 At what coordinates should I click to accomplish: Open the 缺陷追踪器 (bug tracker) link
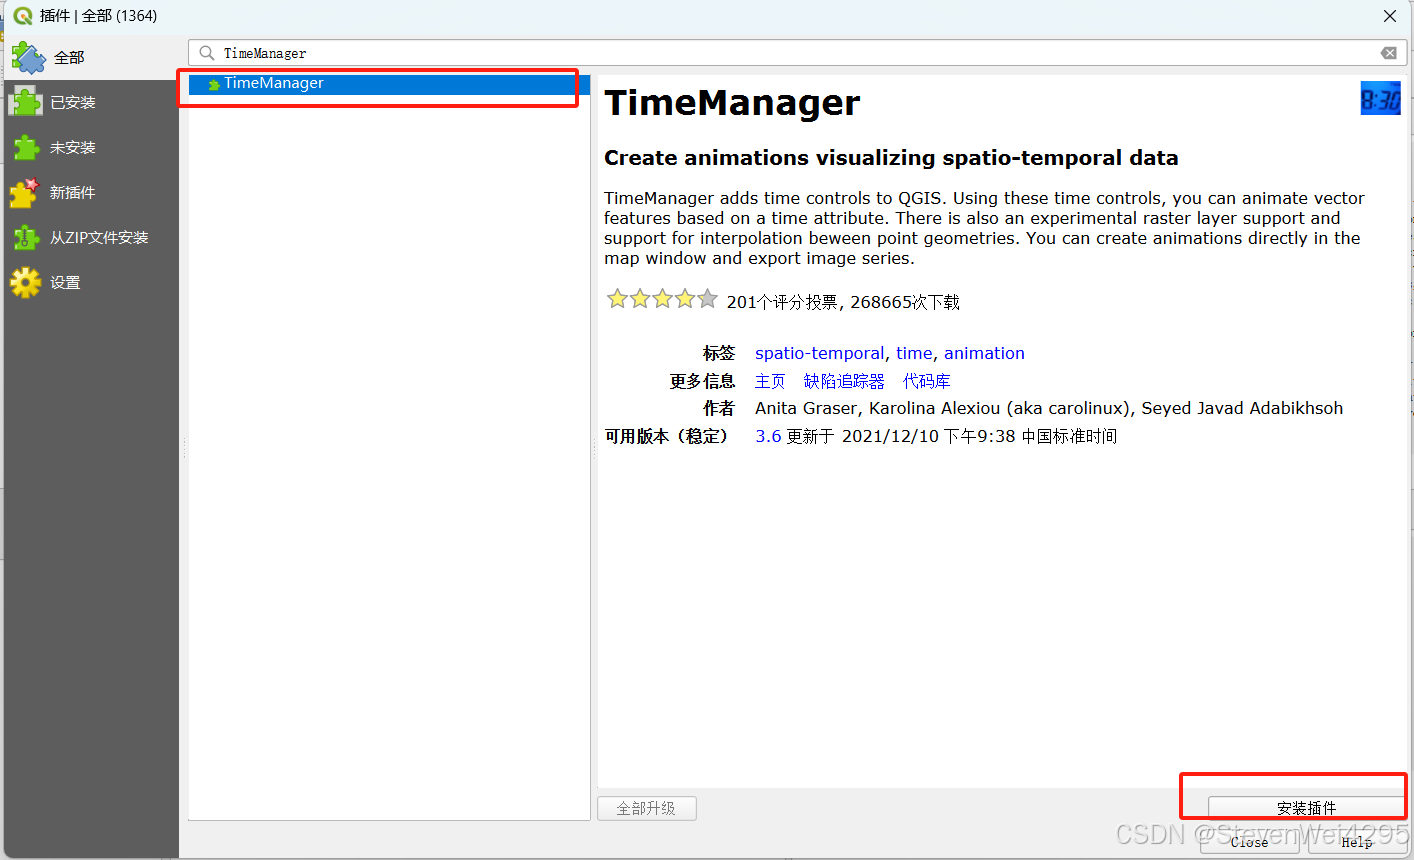844,381
